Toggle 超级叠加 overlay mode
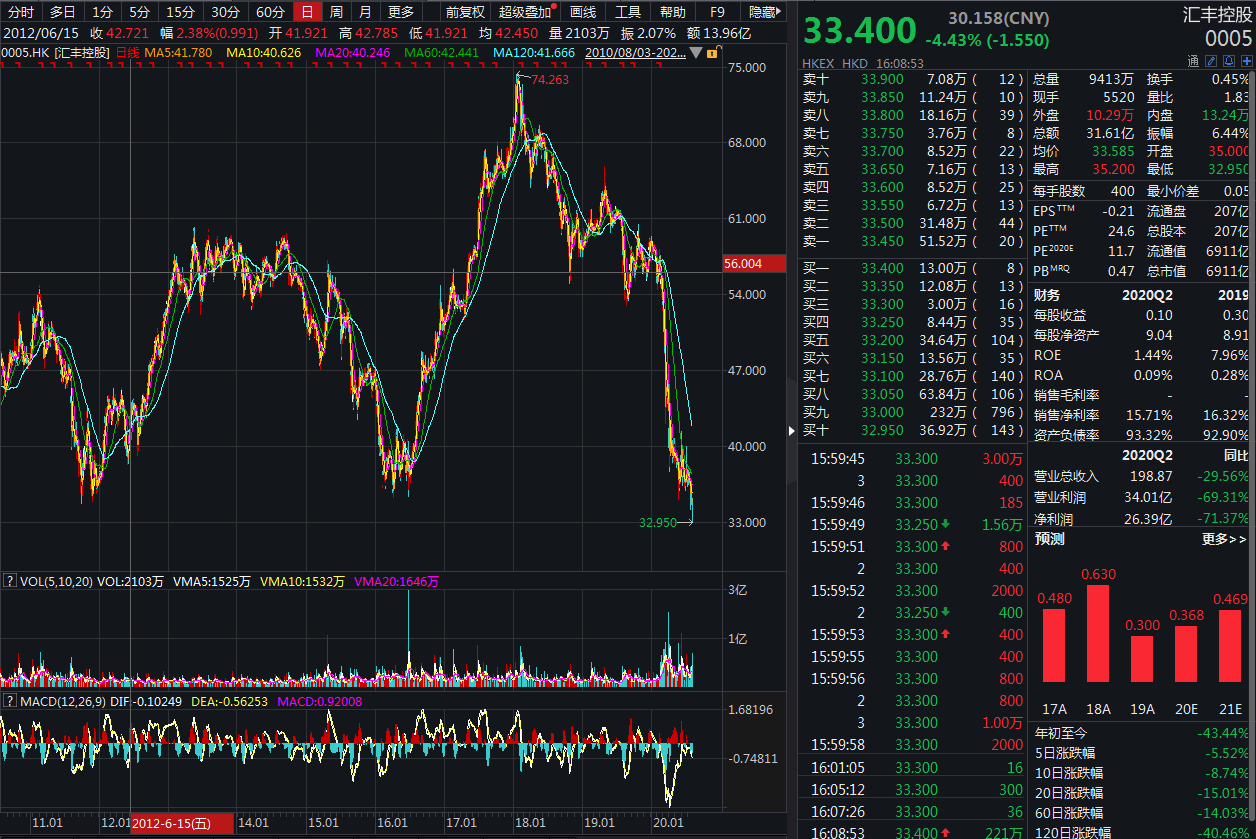 pos(525,12)
